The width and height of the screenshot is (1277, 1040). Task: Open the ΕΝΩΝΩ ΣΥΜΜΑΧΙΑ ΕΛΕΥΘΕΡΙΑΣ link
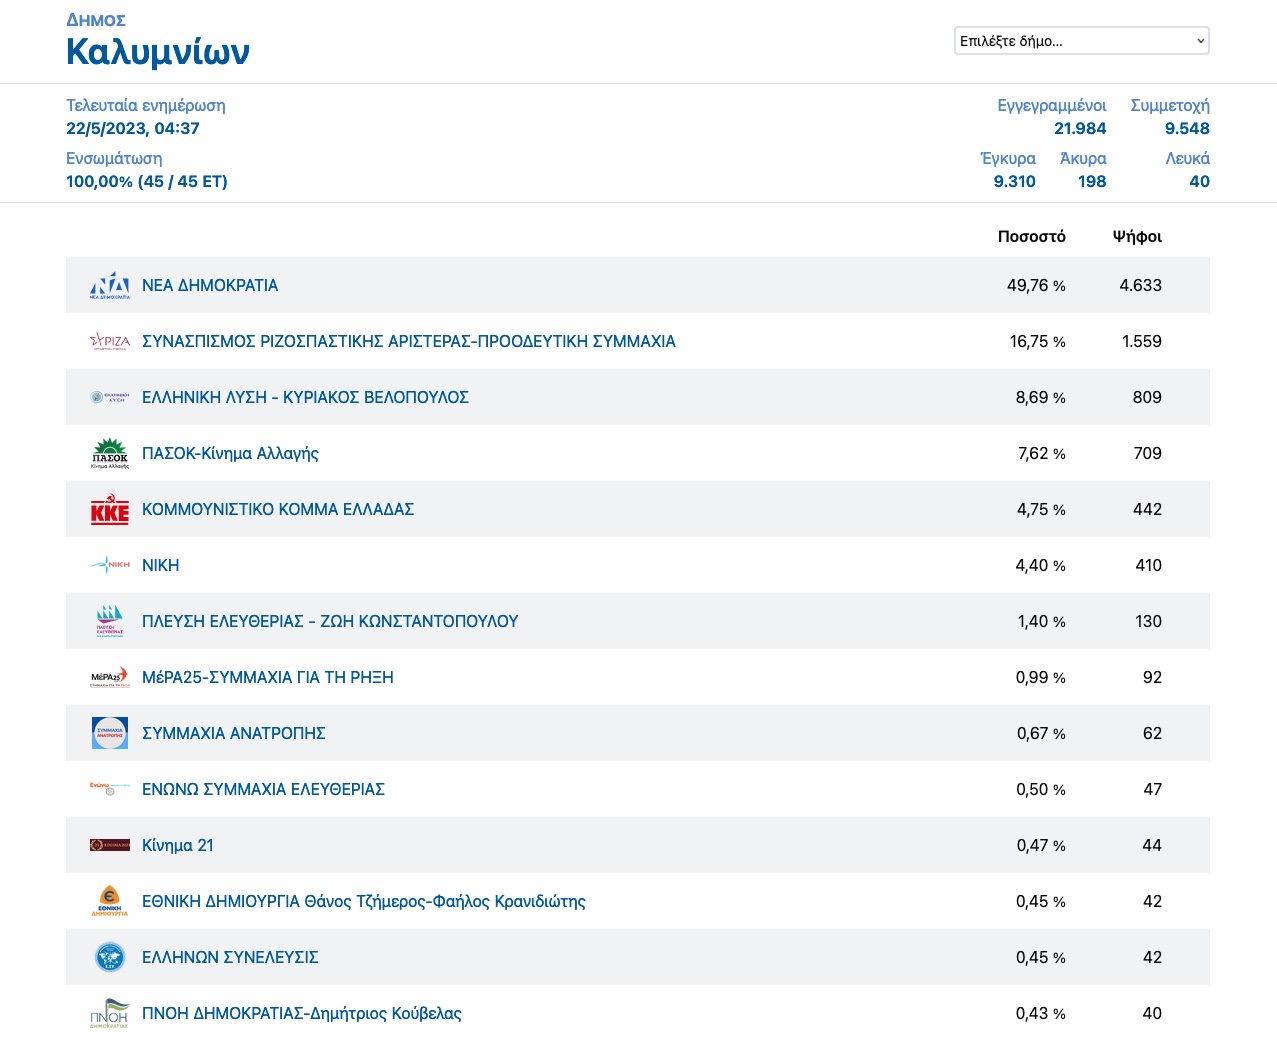click(x=263, y=789)
